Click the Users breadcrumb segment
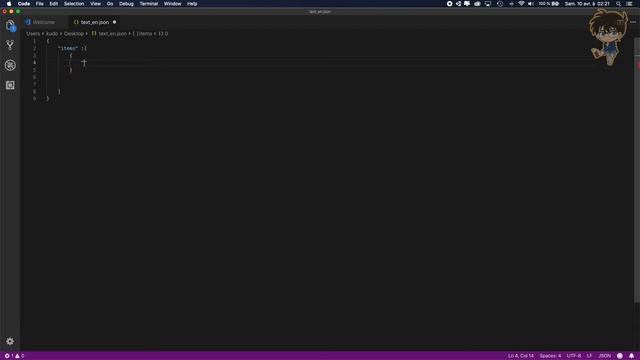The height and width of the screenshot is (360, 640). click(33, 33)
